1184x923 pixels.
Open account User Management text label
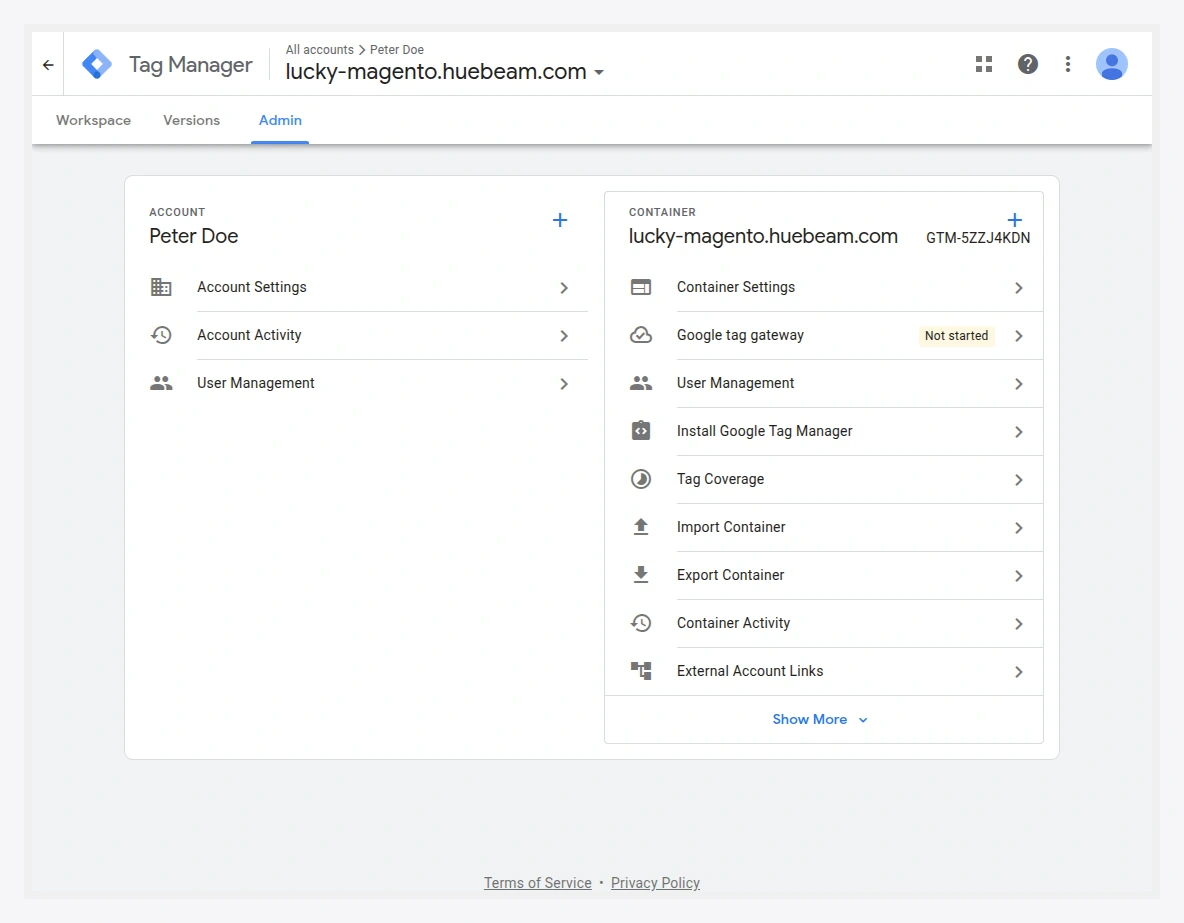coord(256,383)
